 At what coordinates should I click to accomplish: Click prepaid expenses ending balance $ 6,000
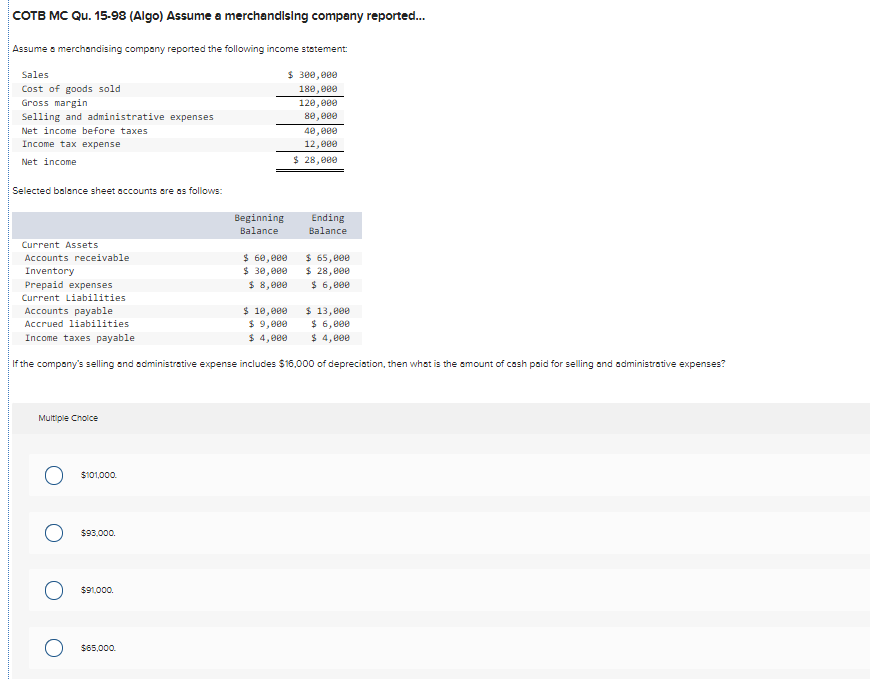(x=331, y=285)
